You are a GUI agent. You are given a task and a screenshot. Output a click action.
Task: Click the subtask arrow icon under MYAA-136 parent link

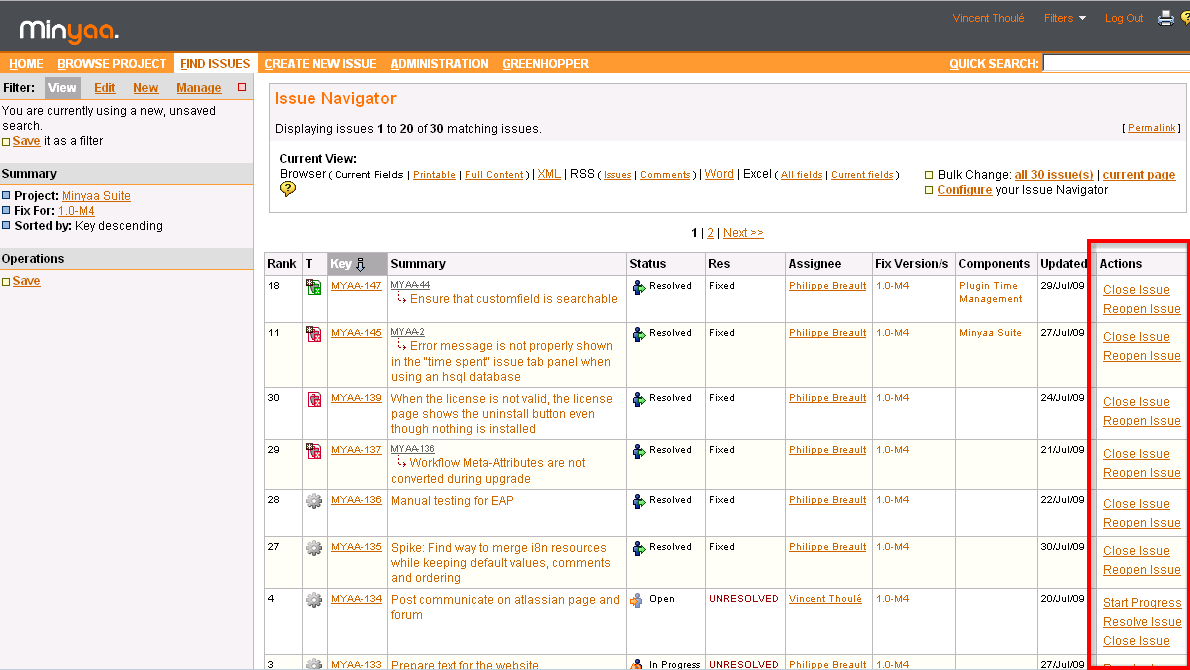pos(401,462)
